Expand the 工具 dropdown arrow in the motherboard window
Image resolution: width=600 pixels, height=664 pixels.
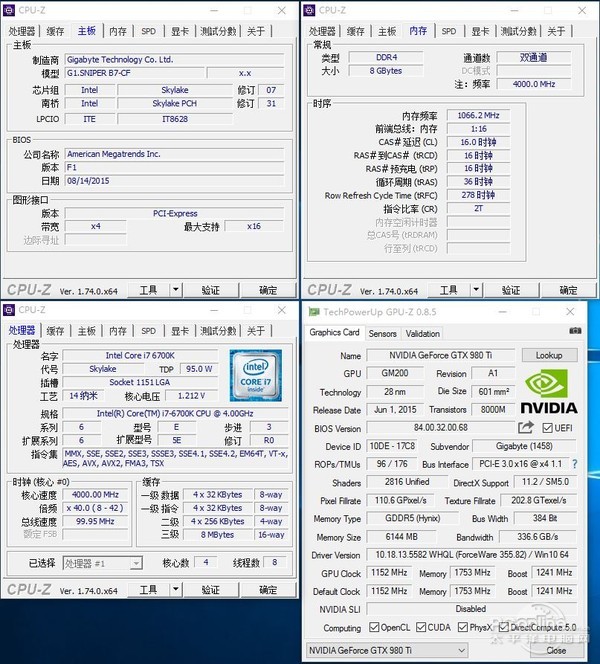pos(176,290)
